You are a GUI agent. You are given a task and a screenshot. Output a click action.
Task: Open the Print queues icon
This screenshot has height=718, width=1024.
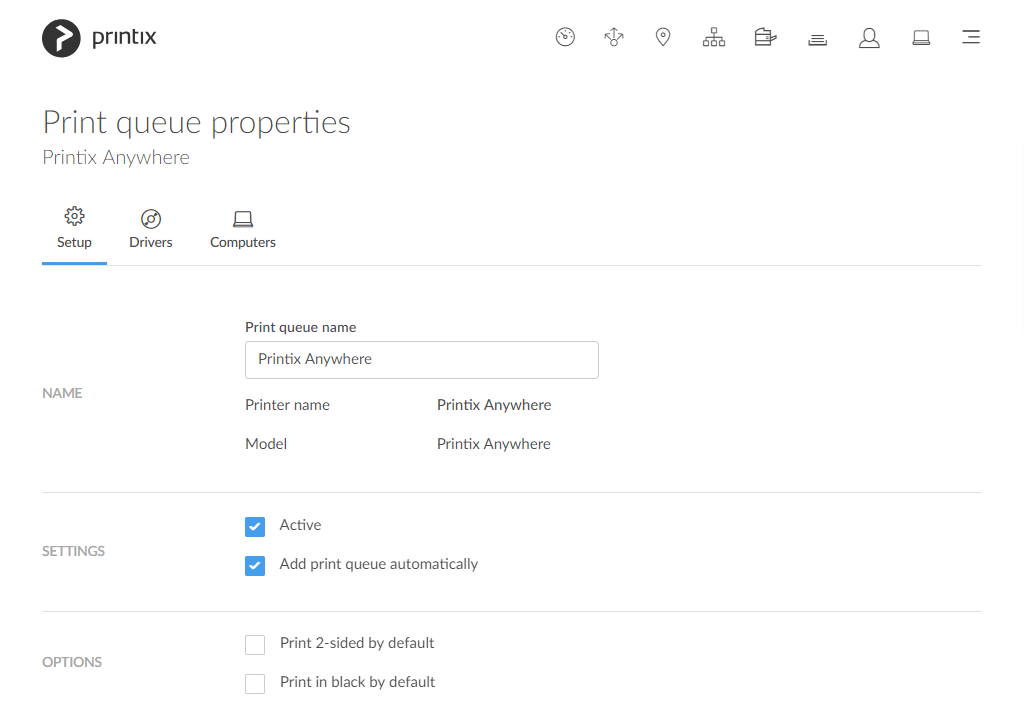pos(818,40)
